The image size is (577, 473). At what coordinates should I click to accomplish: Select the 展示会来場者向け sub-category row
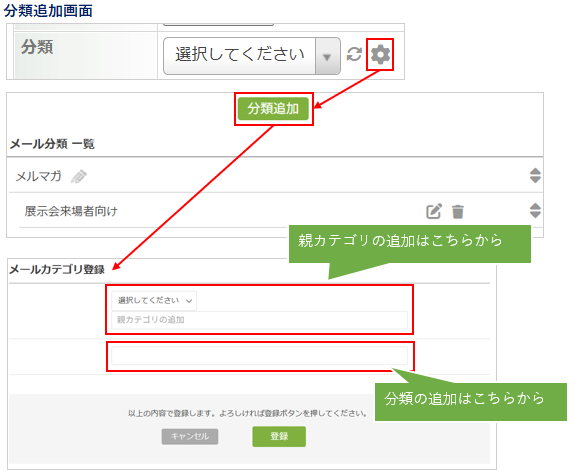[281, 211]
